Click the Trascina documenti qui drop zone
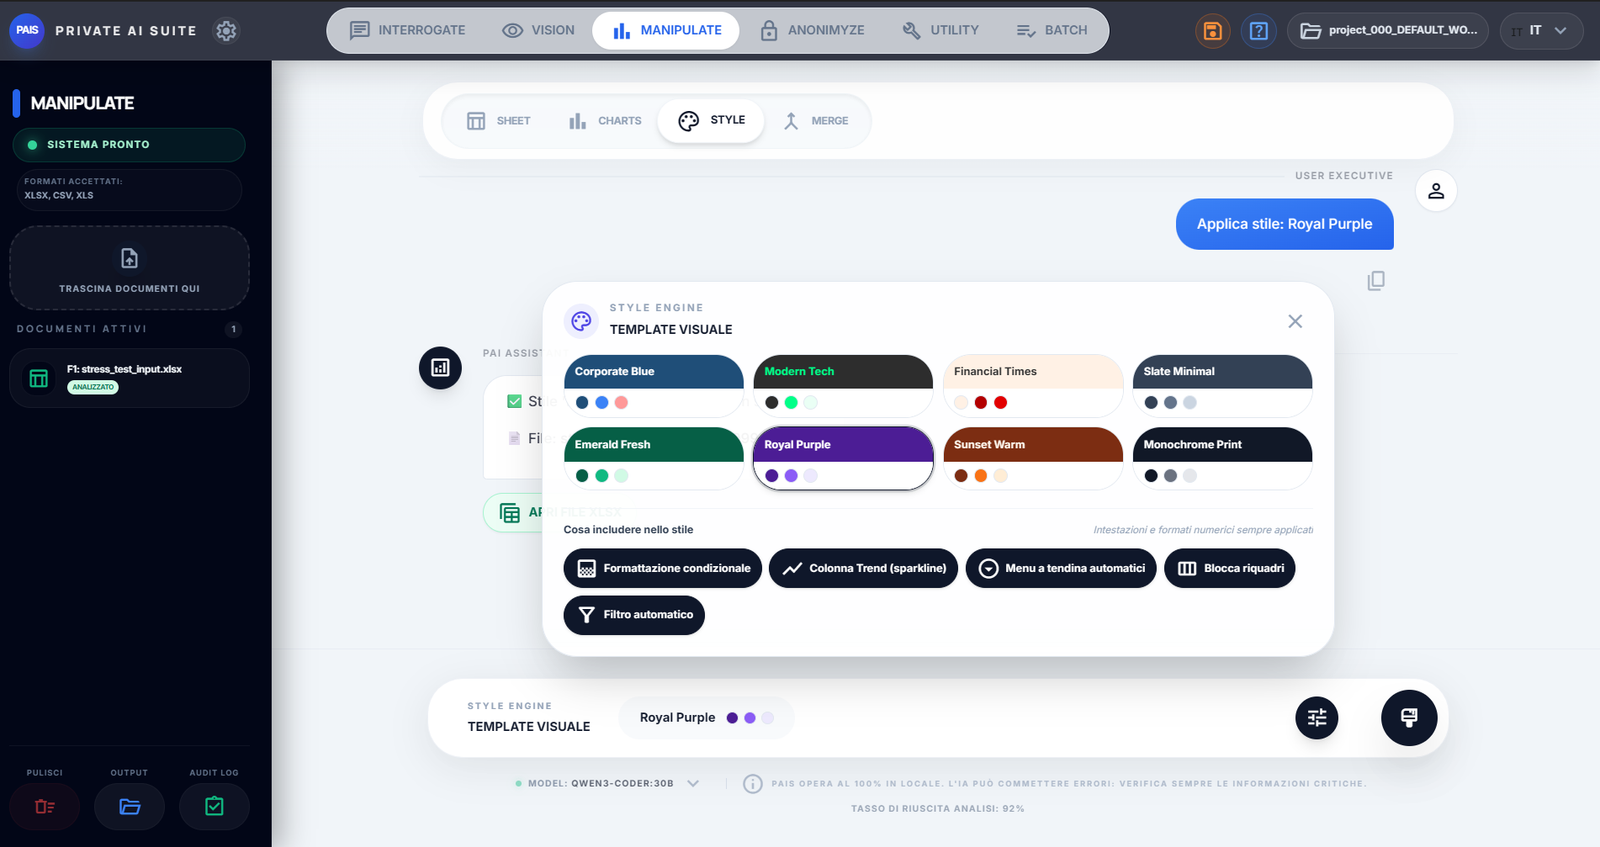Screen dimensions: 1600x847 tap(130, 268)
